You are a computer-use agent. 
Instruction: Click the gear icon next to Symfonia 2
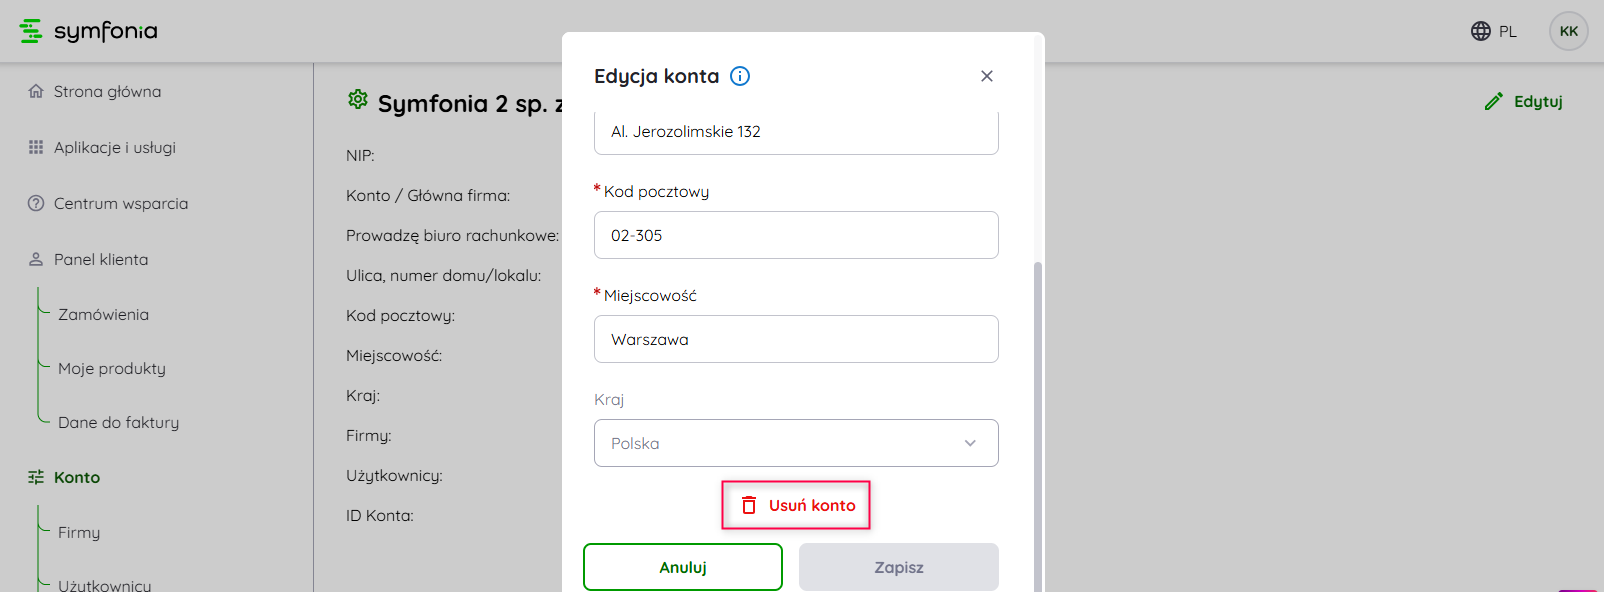tap(357, 99)
